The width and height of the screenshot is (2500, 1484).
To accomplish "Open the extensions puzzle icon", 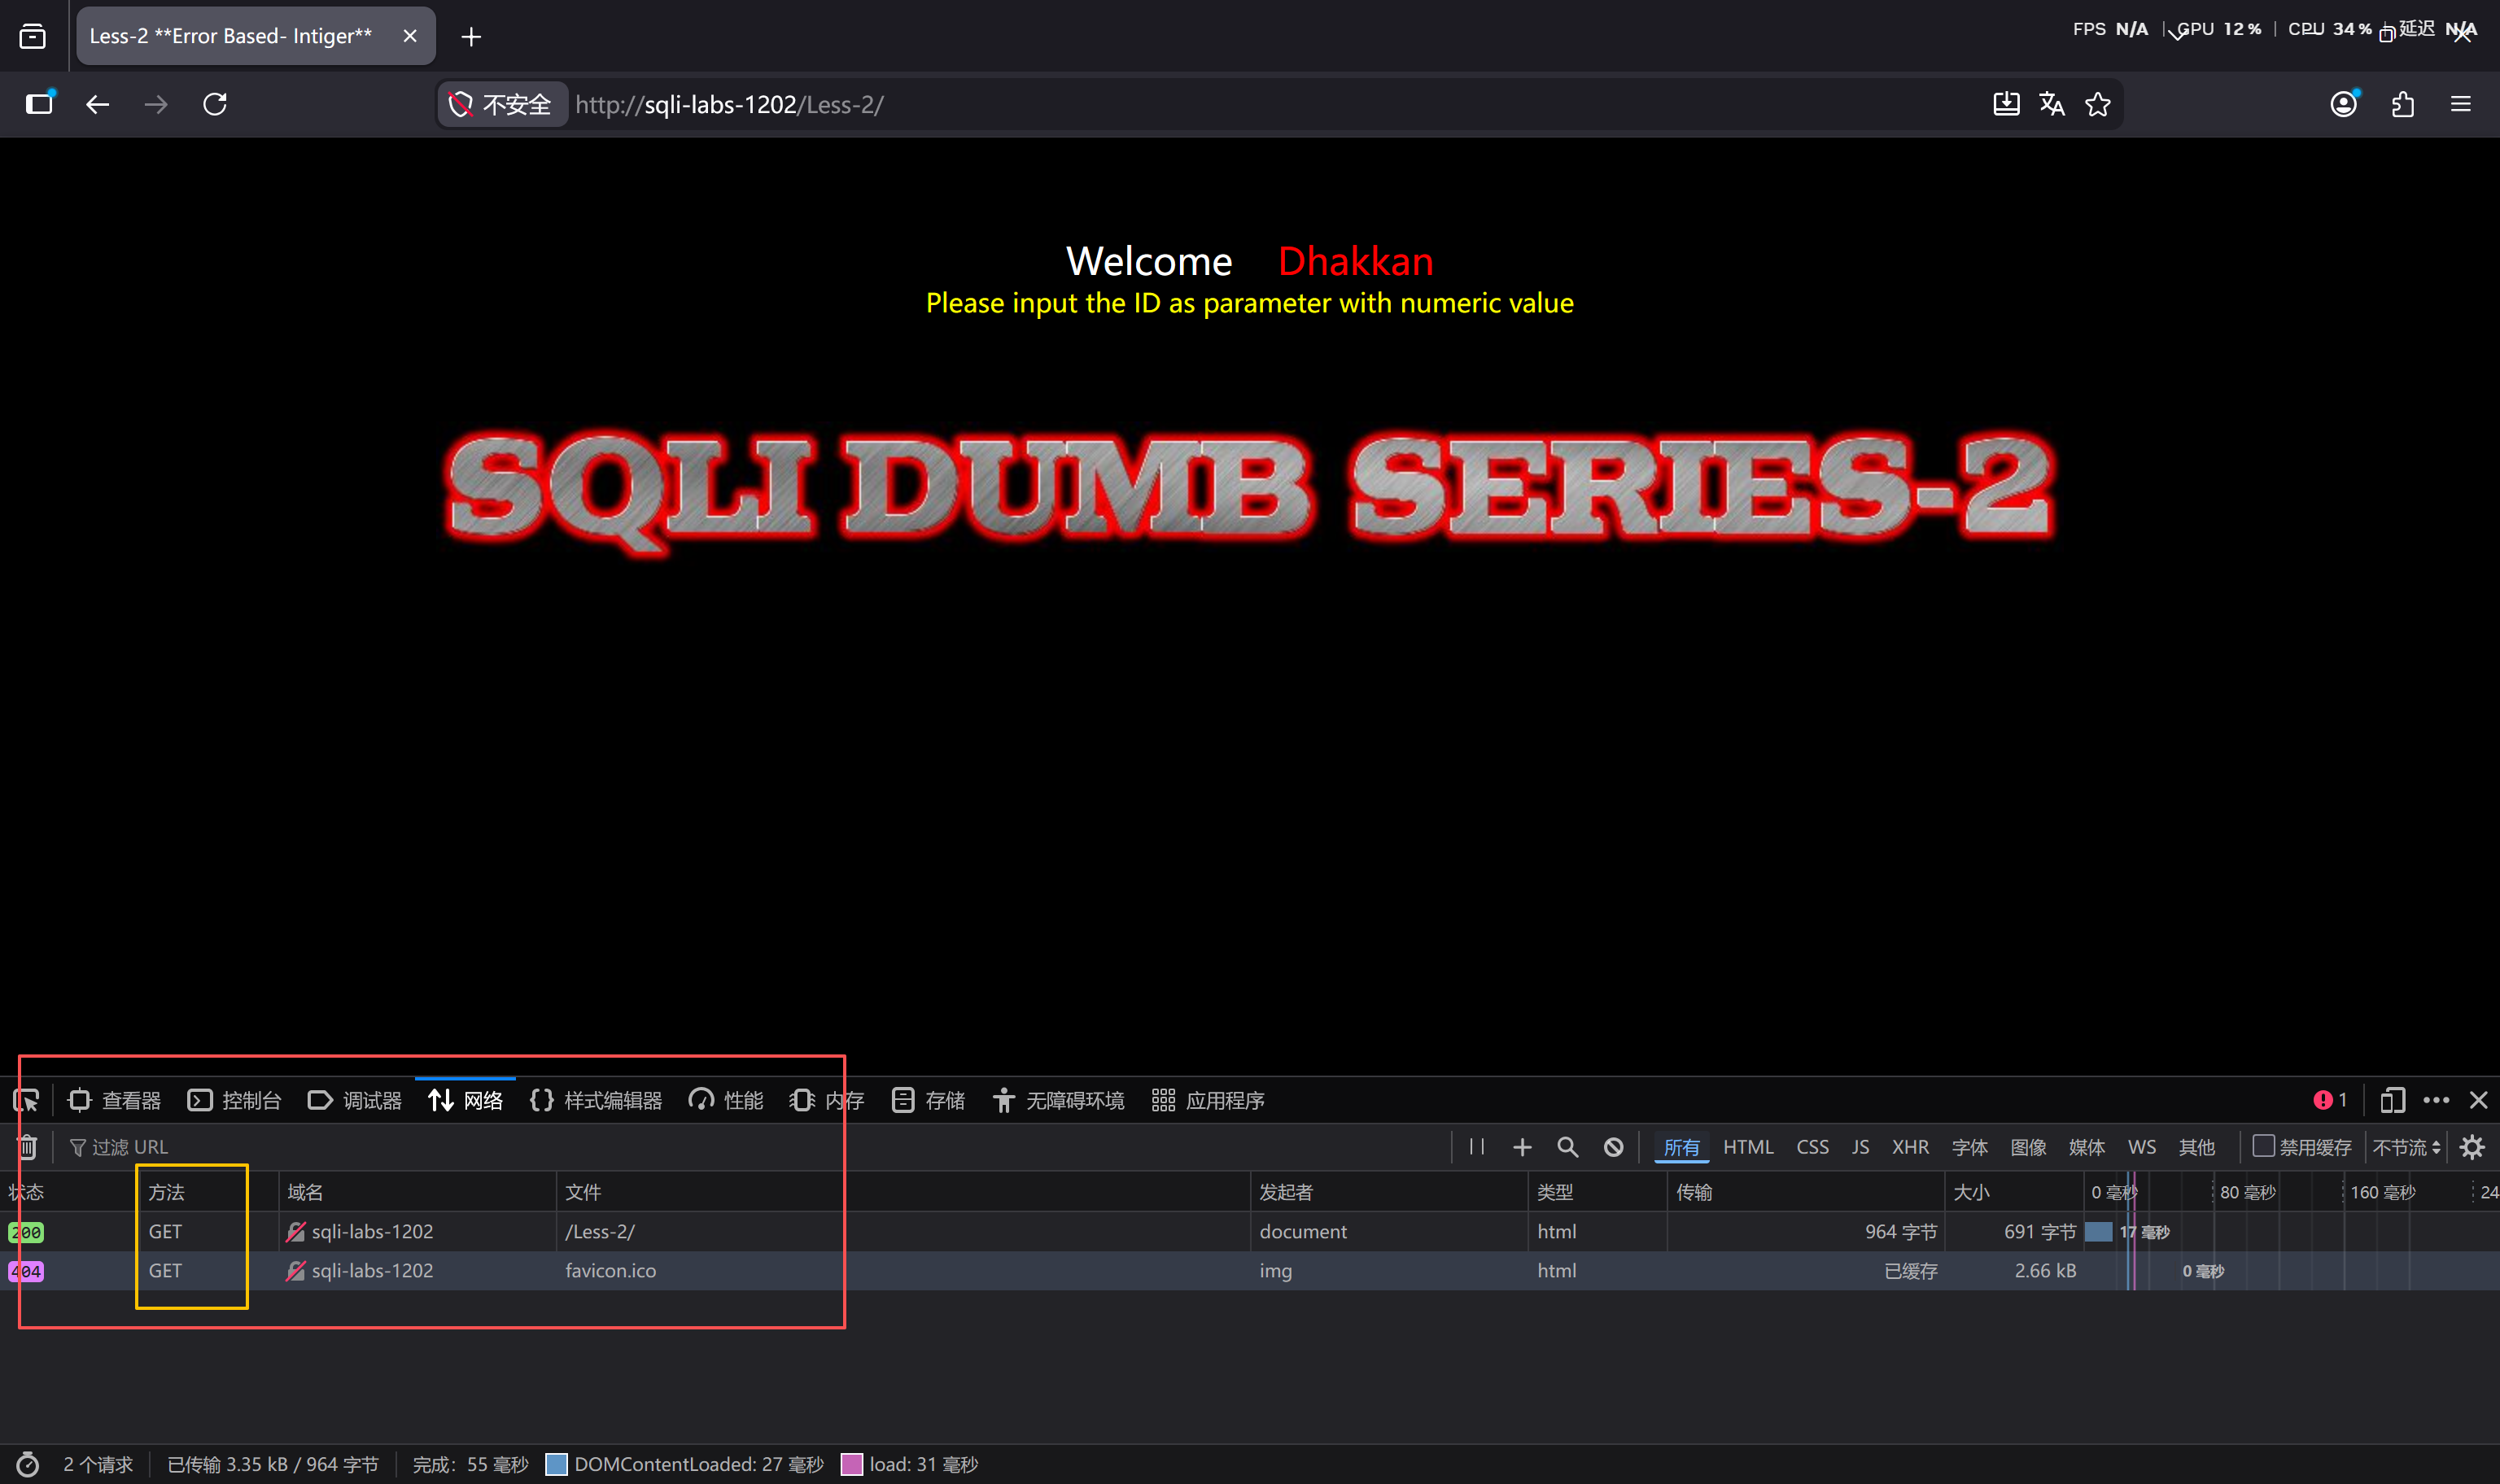I will tap(2402, 104).
